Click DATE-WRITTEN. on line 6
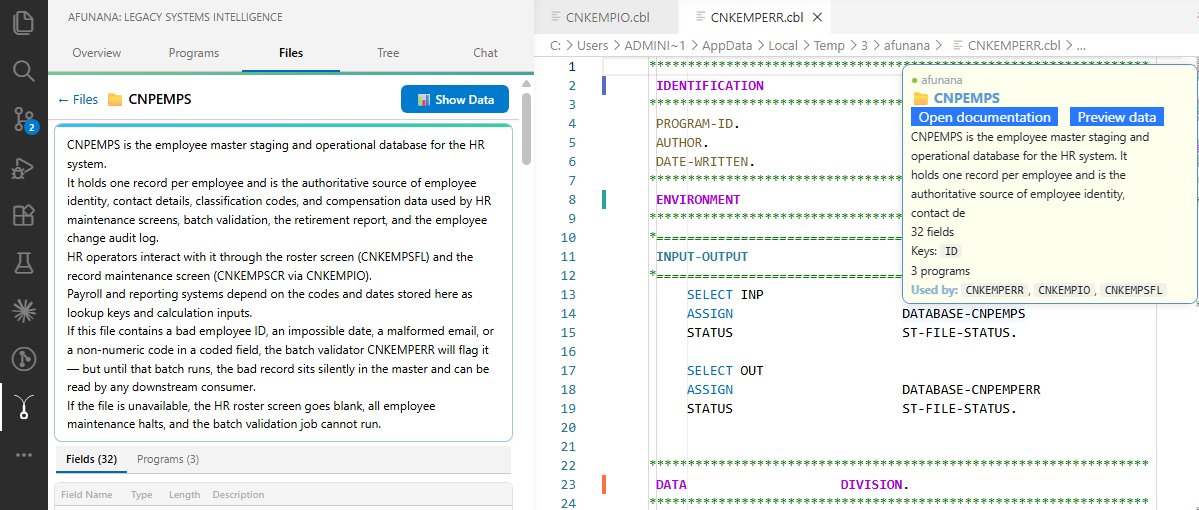 tap(706, 161)
